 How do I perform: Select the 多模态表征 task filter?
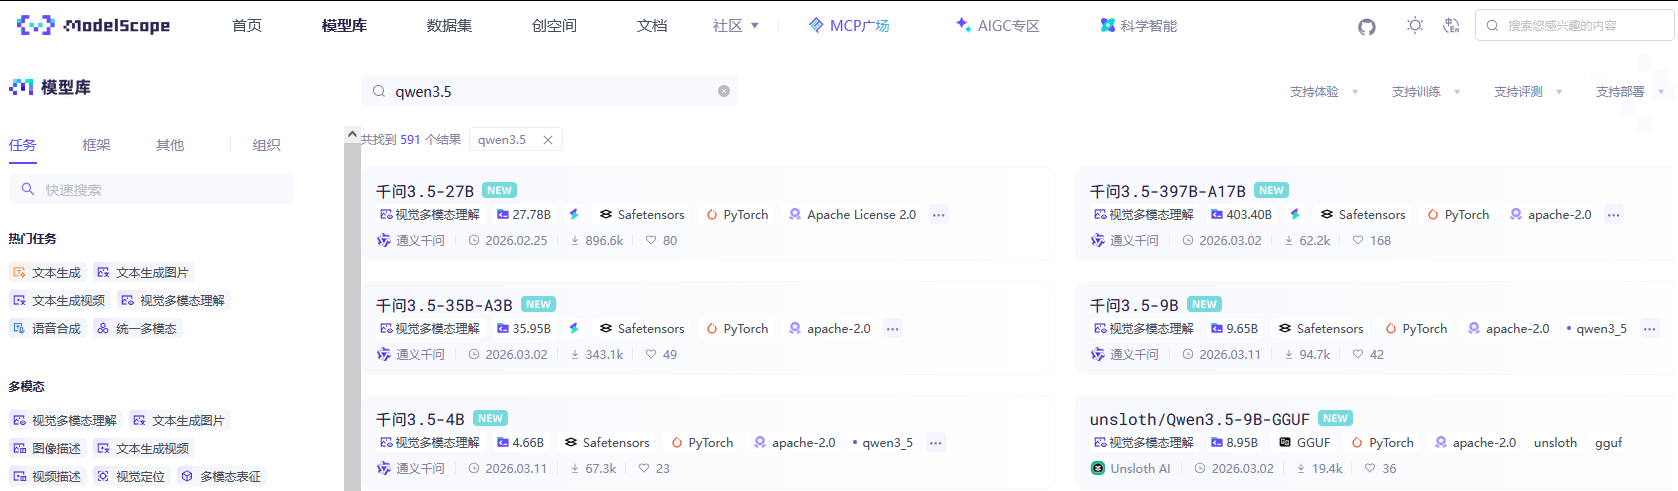click(221, 476)
